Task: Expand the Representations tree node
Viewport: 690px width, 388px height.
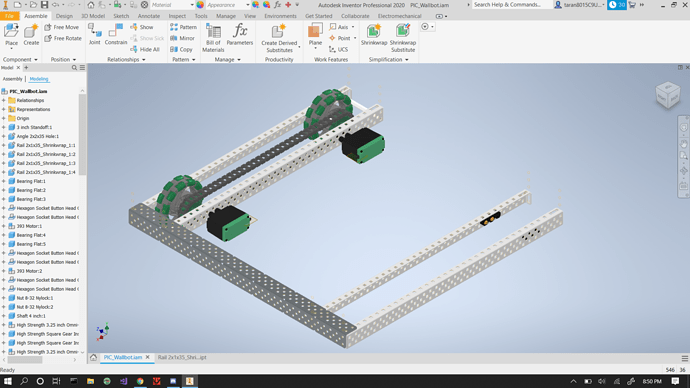Action: tap(4, 109)
